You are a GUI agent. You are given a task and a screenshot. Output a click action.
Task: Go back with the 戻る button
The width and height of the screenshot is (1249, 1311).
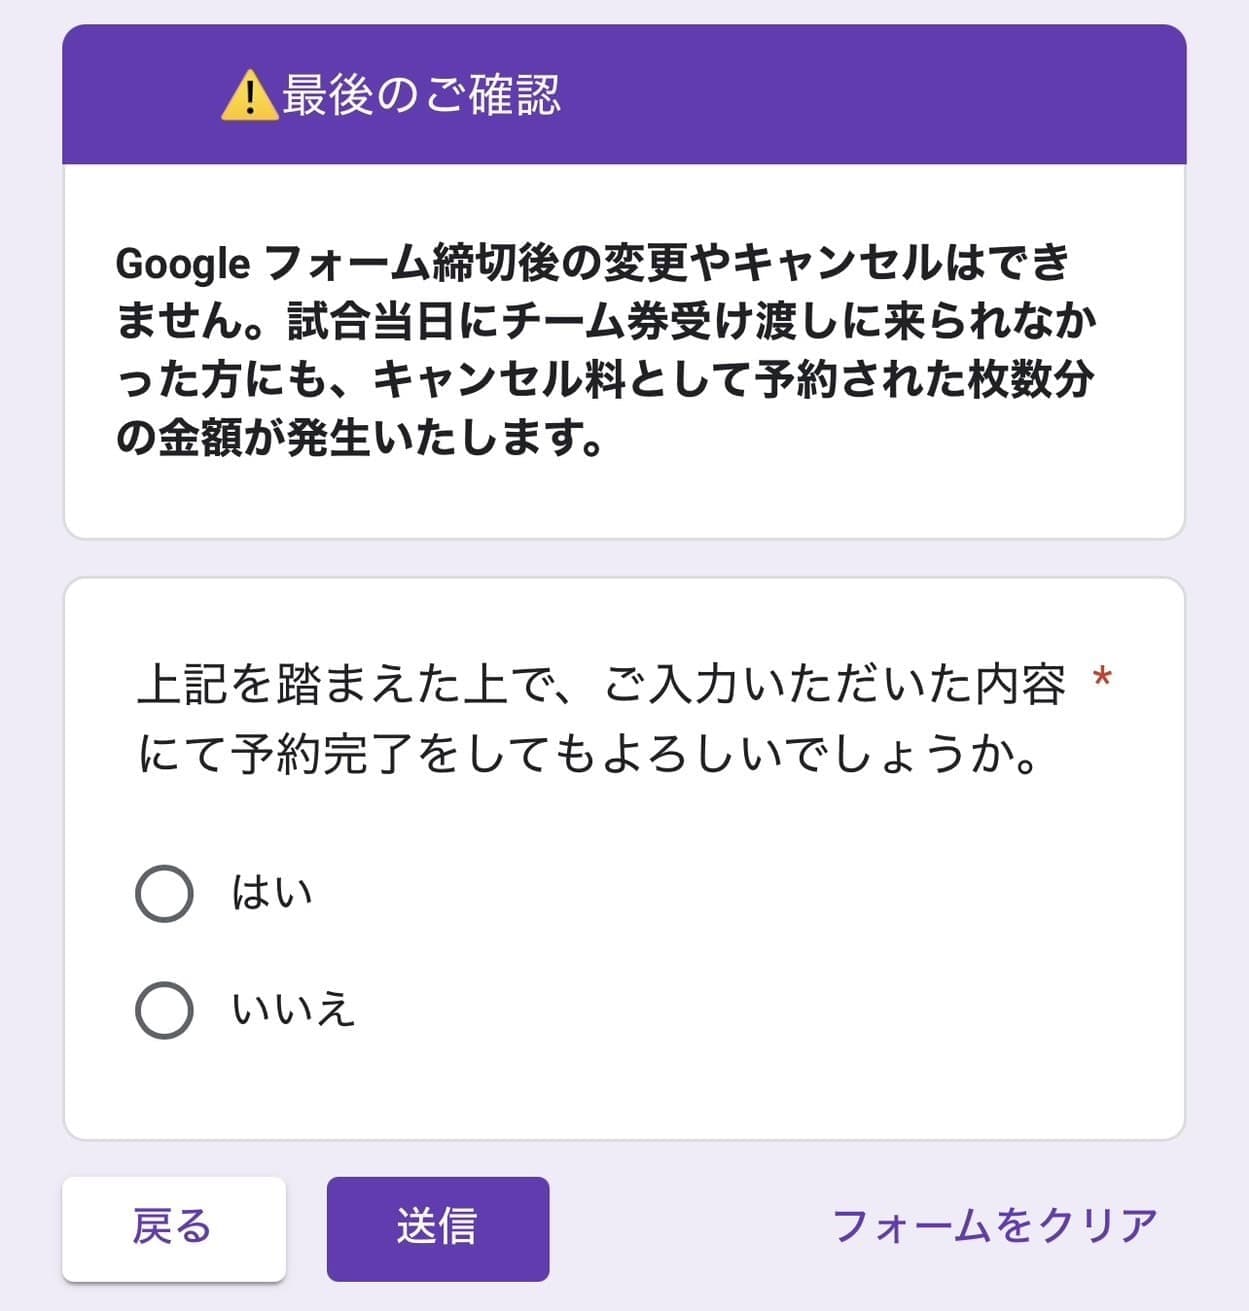(x=173, y=1228)
